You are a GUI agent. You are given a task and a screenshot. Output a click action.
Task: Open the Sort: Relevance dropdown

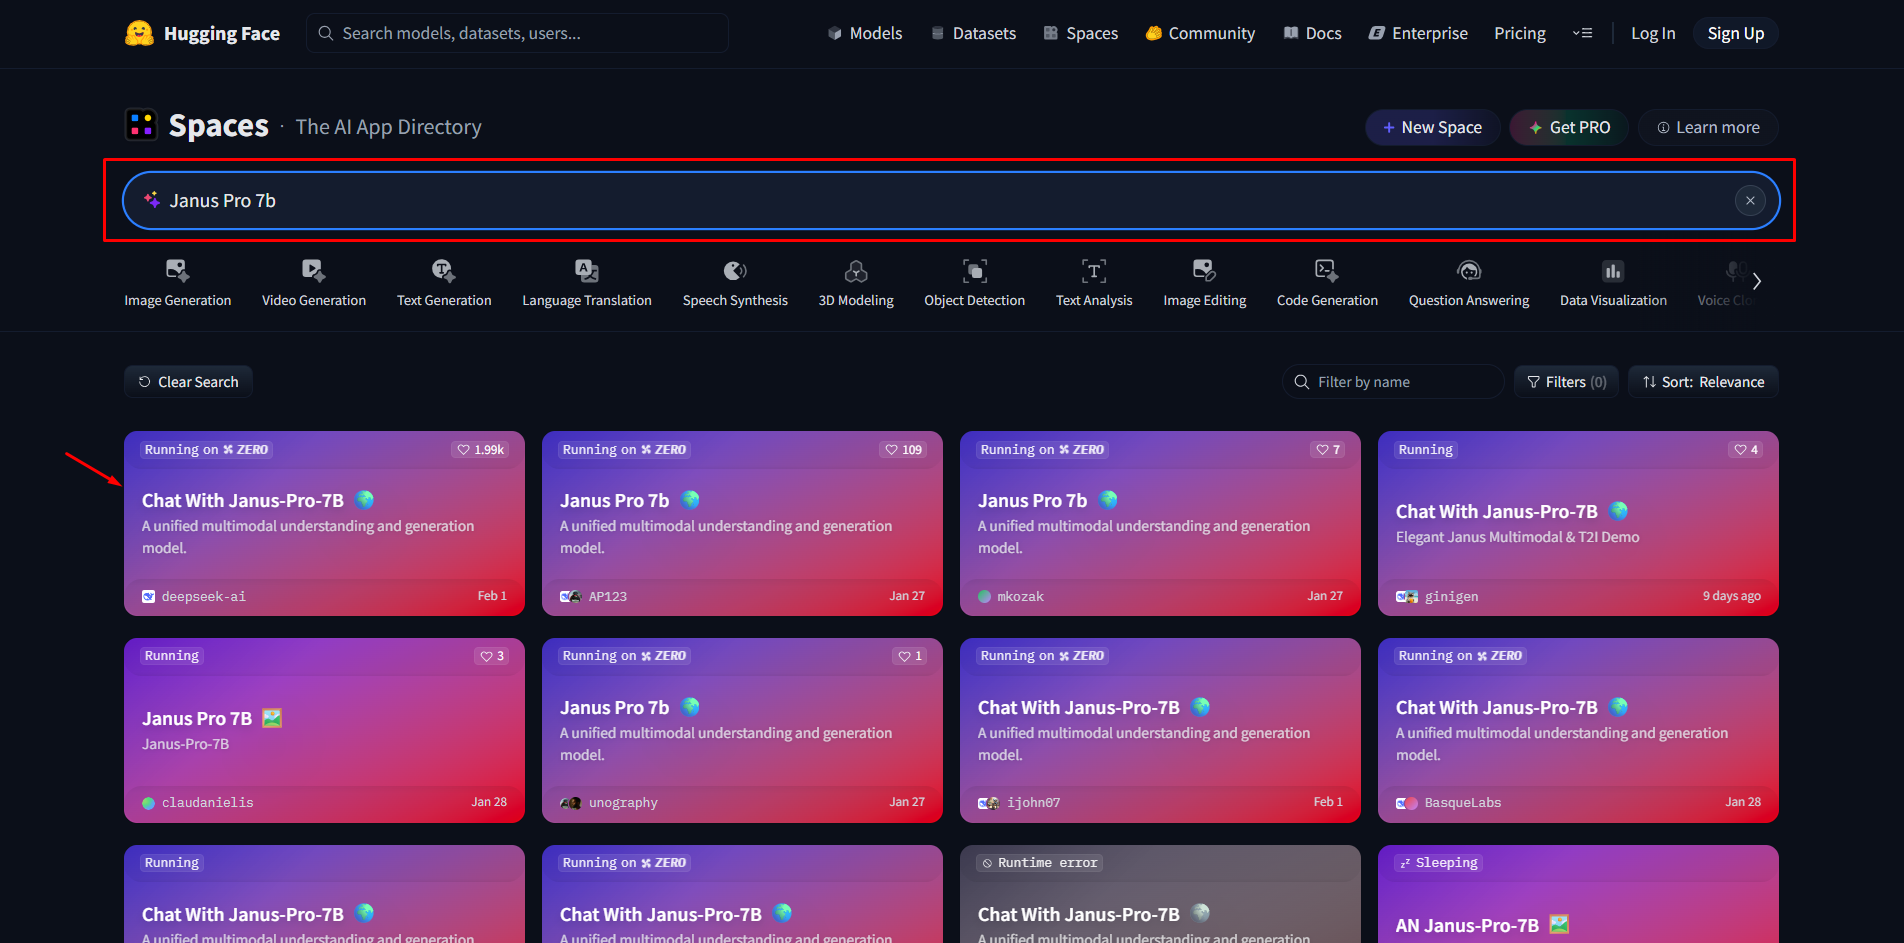[1703, 382]
